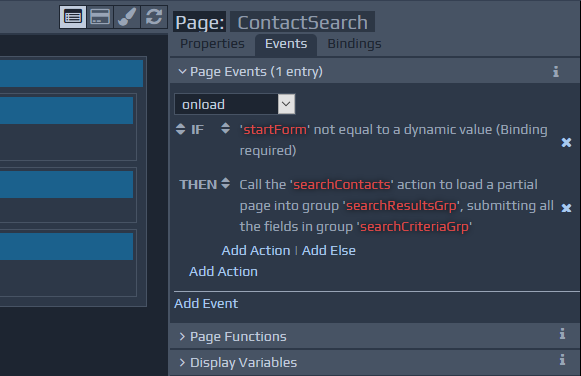Click the 'startForm' field reference

click(275, 130)
